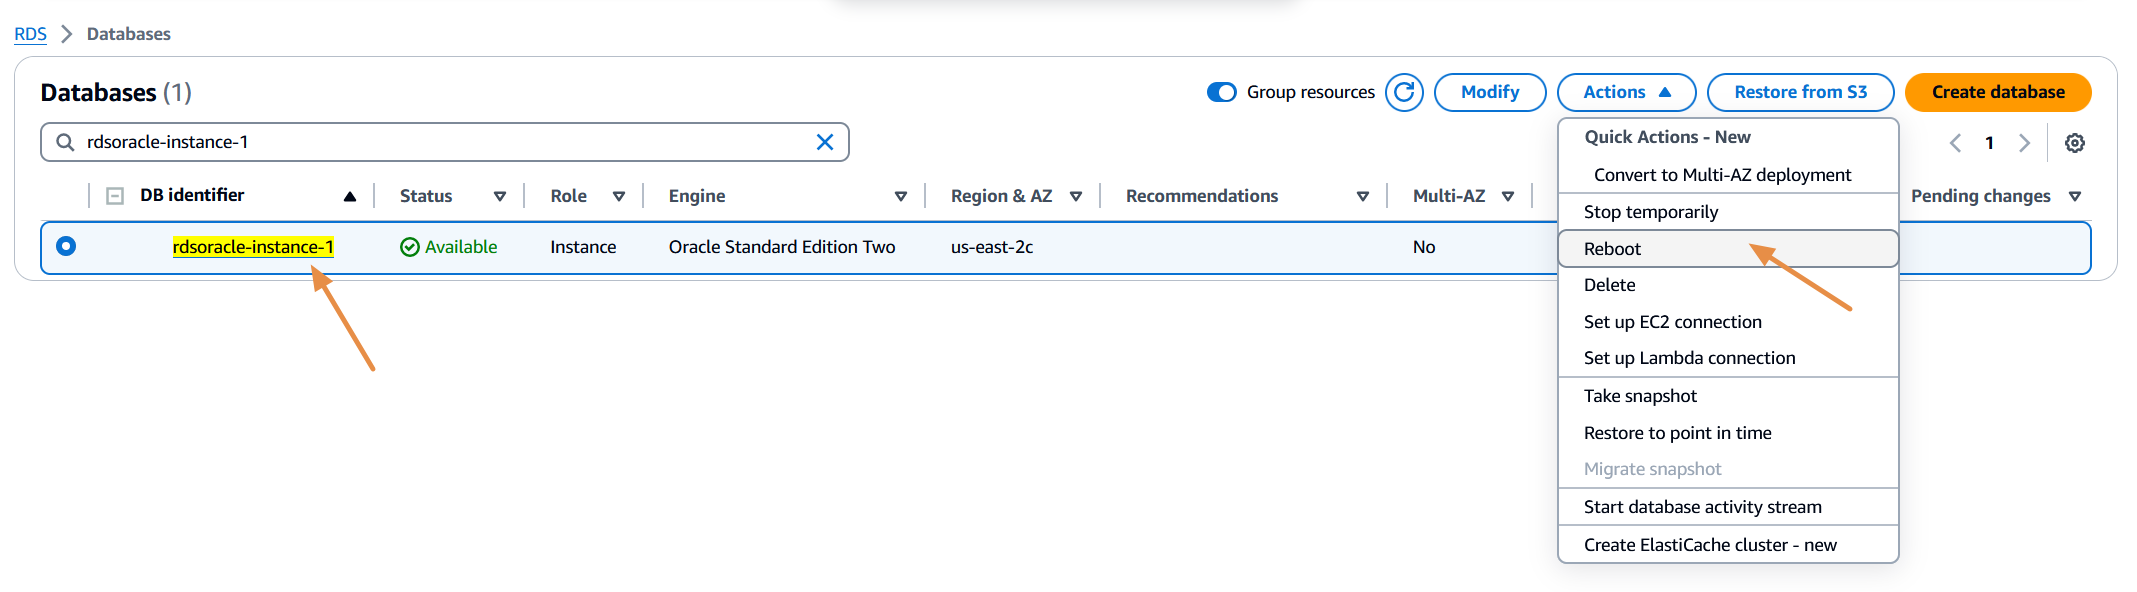Click the RDS breadcrumb link
The image size is (2137, 592).
(x=30, y=34)
